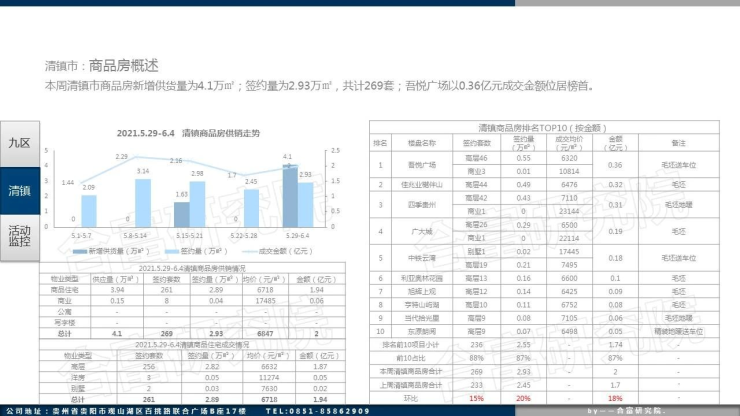Screen dimensions: 740x416
Task: Click the 写字楼 row label
Action: click(x=64, y=323)
